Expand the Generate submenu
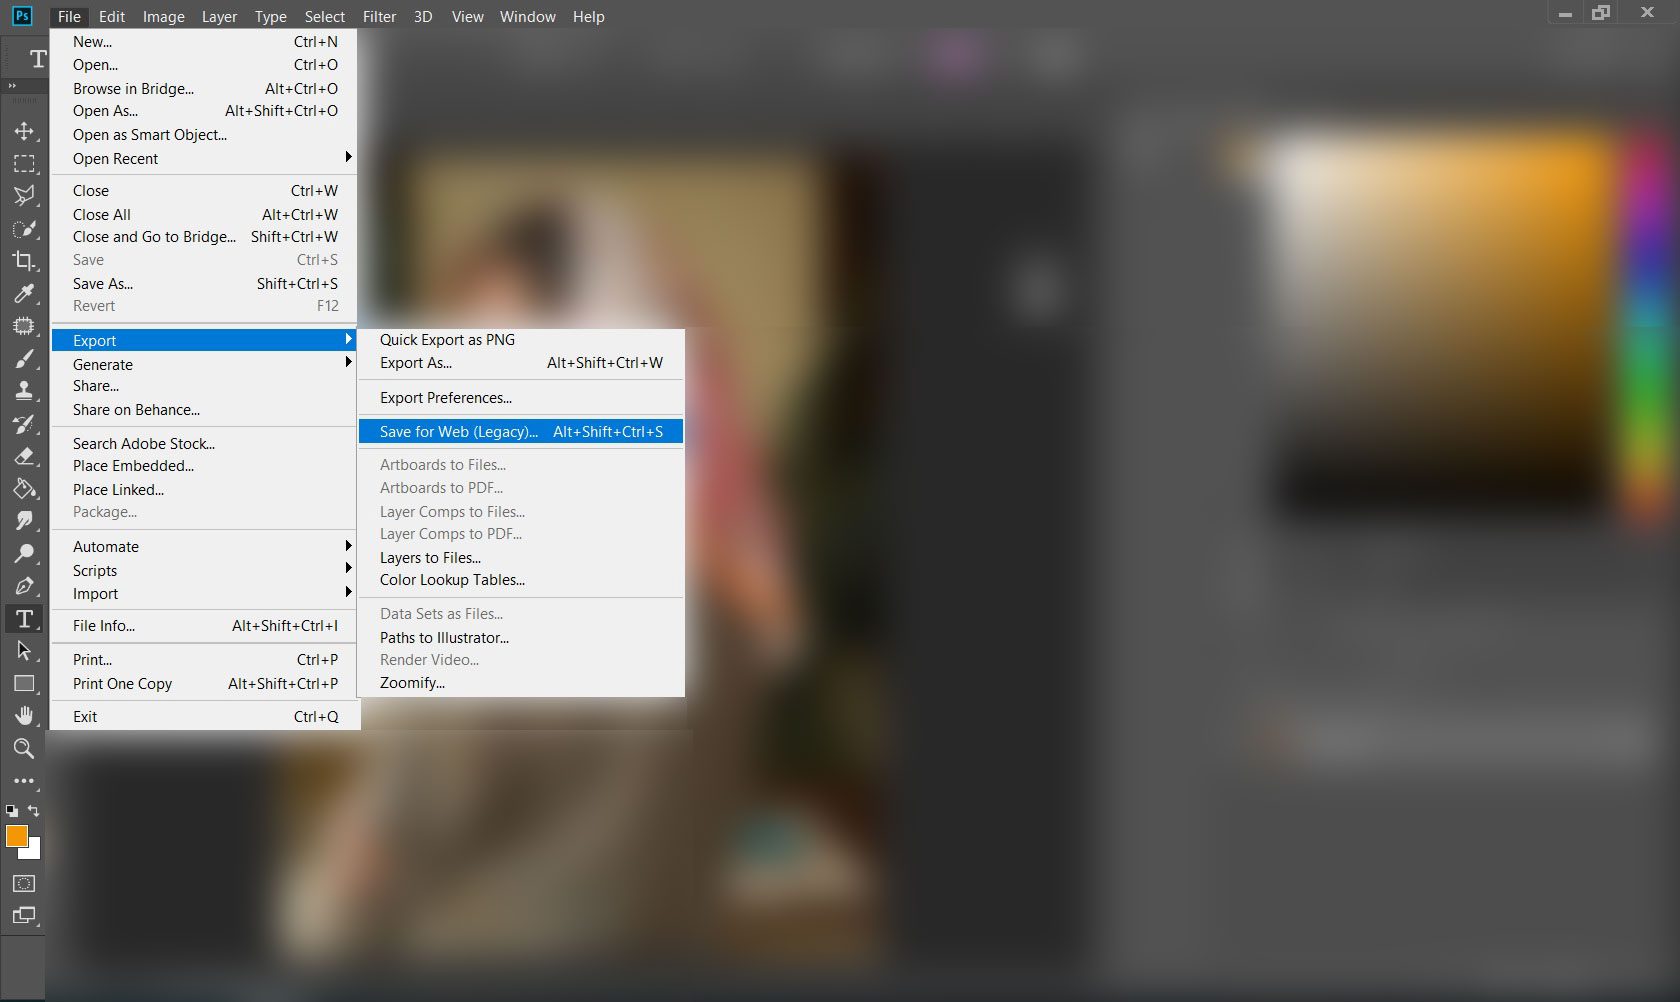 pos(204,364)
